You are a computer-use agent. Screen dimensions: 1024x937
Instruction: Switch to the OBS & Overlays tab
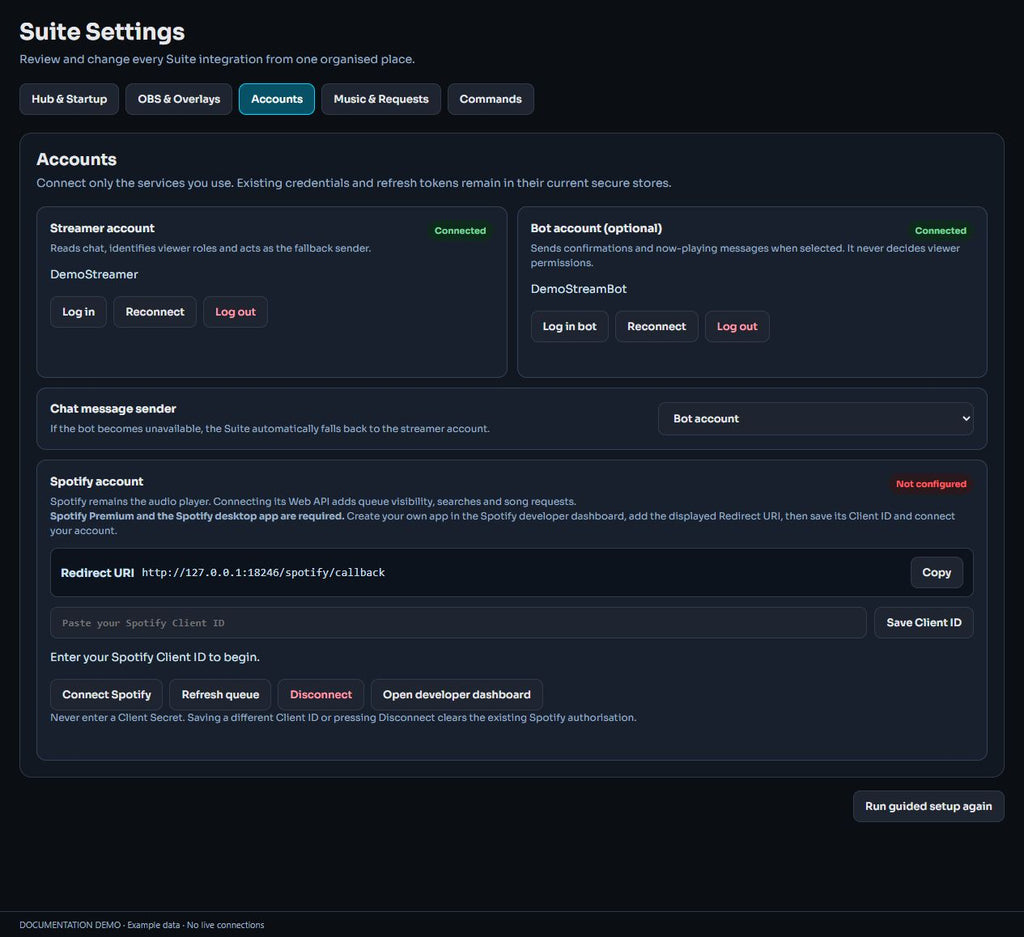pos(179,99)
